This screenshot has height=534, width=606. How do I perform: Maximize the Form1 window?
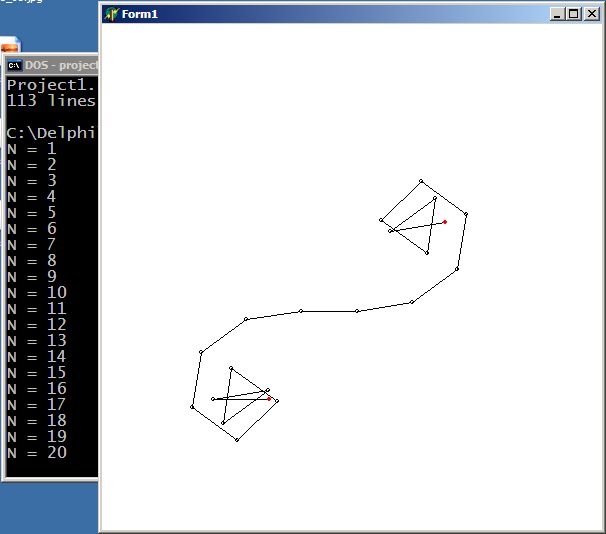[573, 14]
